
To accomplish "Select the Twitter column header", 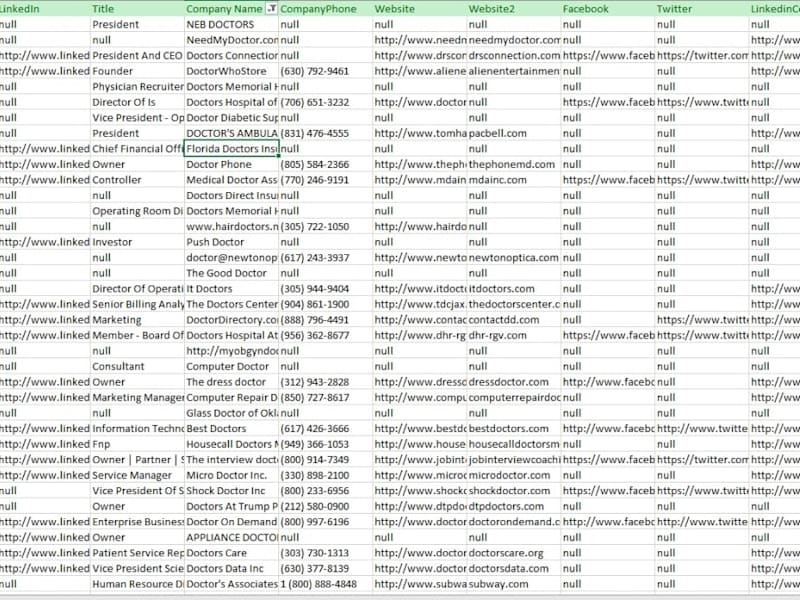I will 702,9.
